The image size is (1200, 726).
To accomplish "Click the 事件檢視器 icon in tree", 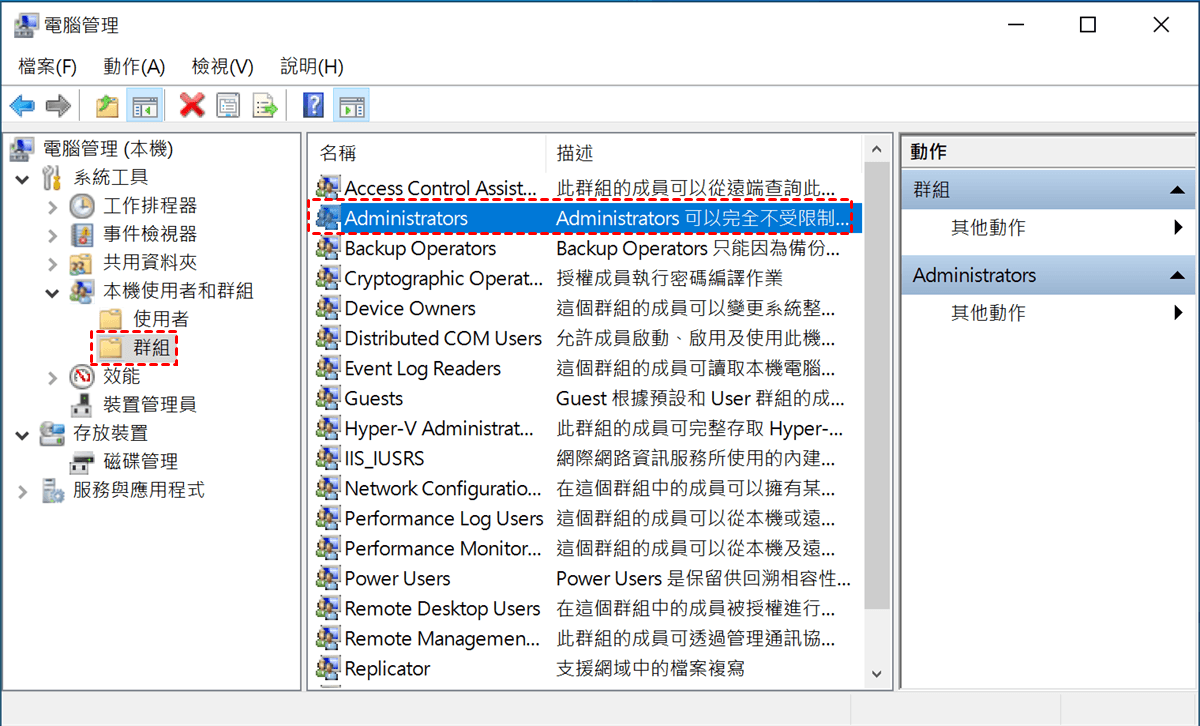I will point(82,235).
